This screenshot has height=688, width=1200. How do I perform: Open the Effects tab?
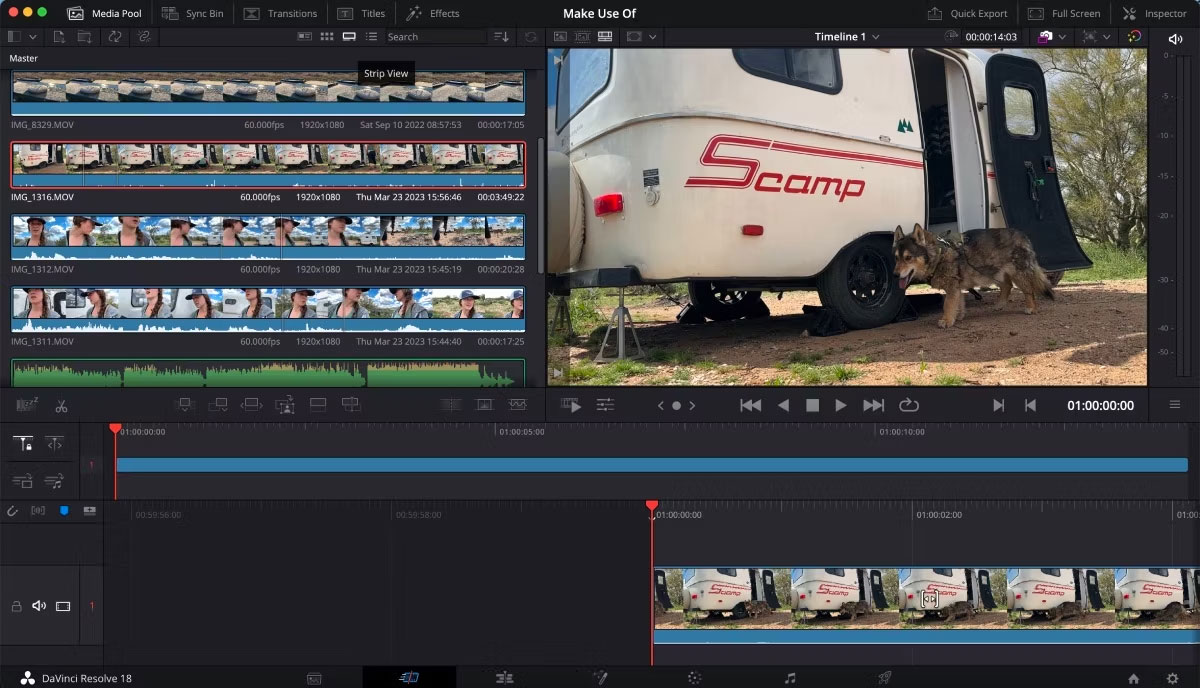tap(433, 14)
